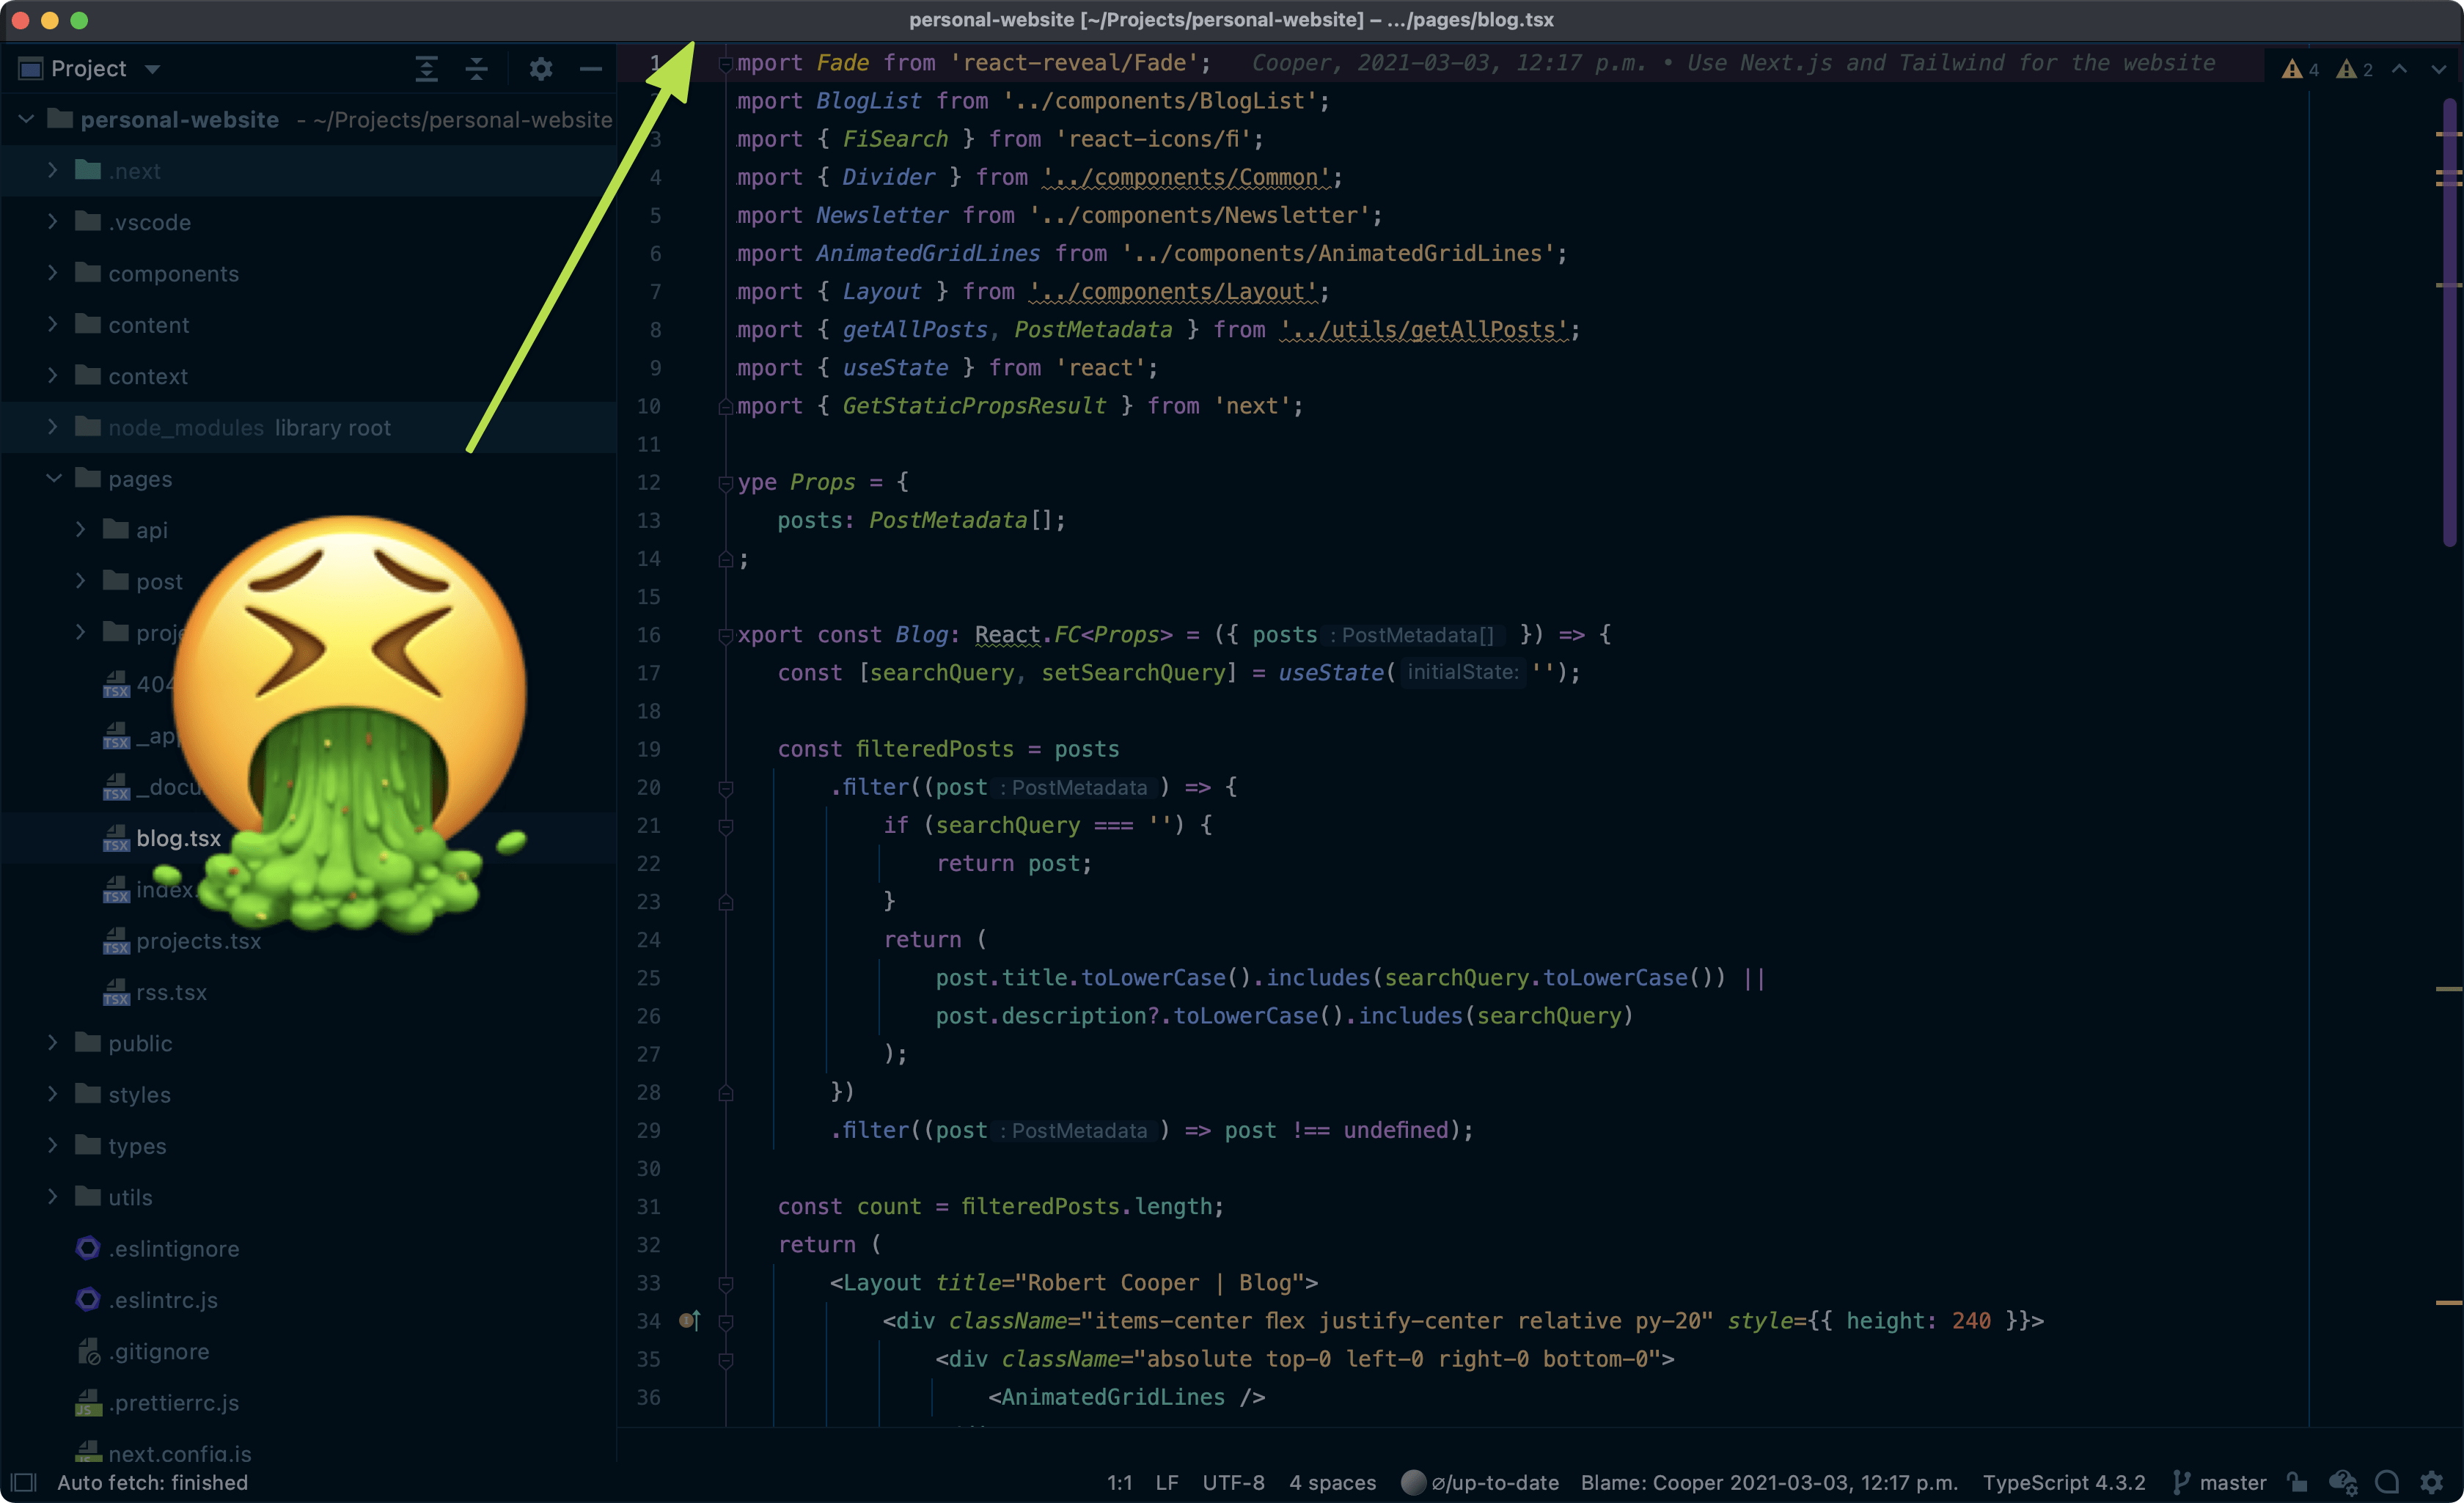Click the gutter marker on line 34
The width and height of the screenshot is (2464, 1503).
click(x=690, y=1321)
